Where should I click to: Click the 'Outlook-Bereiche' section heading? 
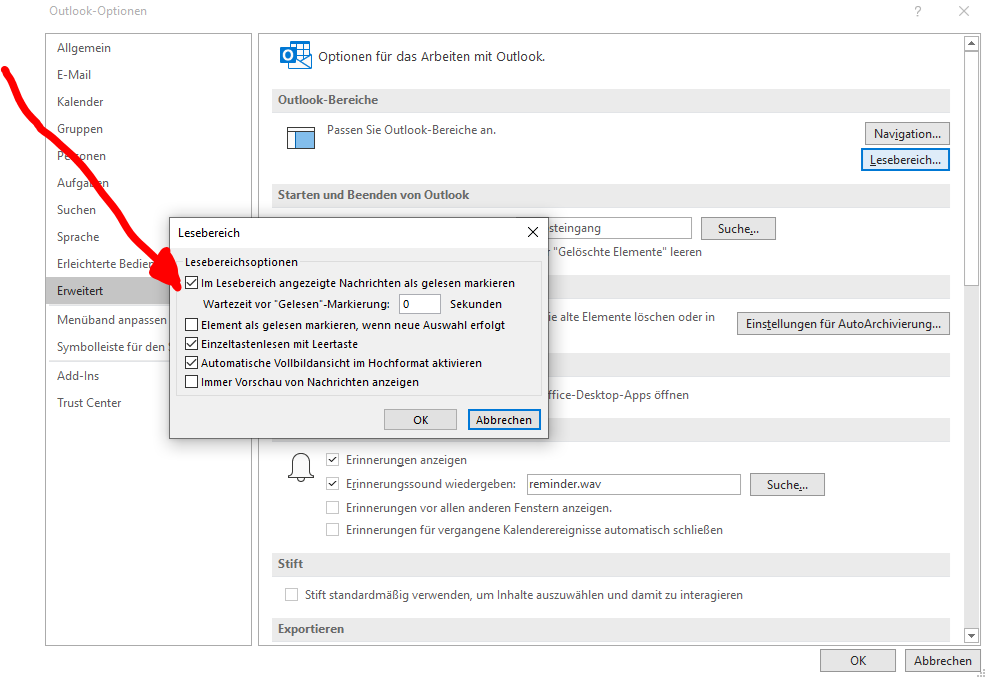(x=328, y=100)
